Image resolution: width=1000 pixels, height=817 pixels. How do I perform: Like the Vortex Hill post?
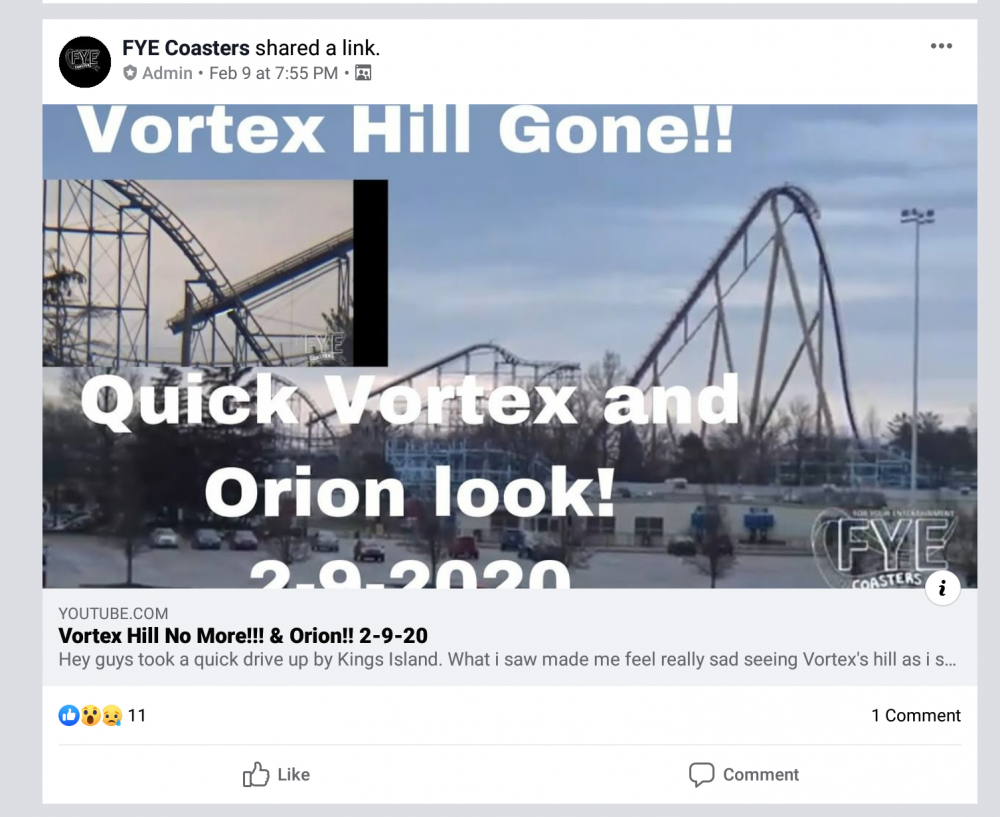coord(276,774)
